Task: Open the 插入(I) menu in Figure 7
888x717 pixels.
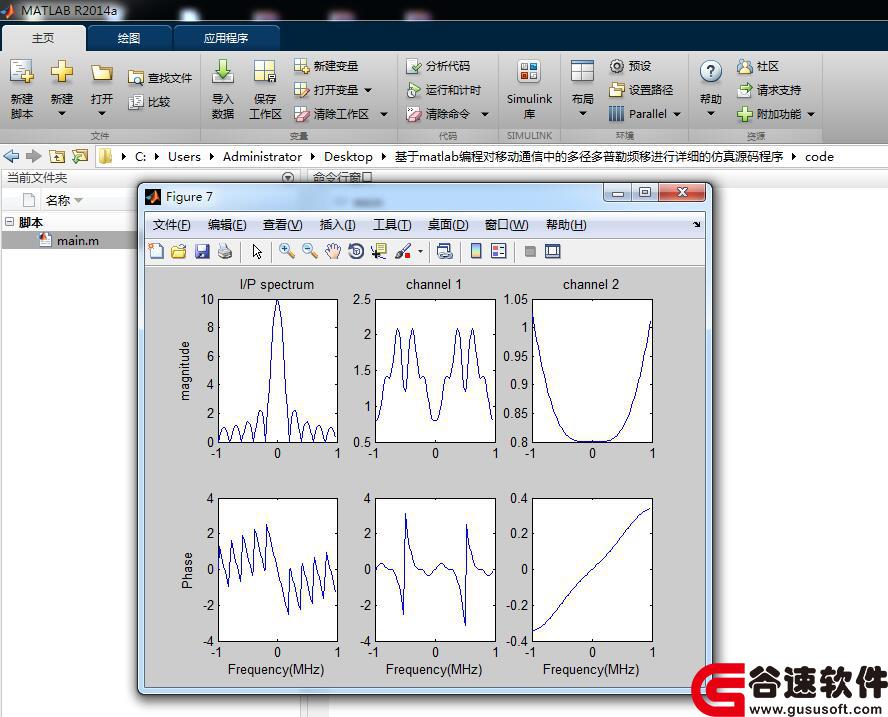Action: coord(338,225)
